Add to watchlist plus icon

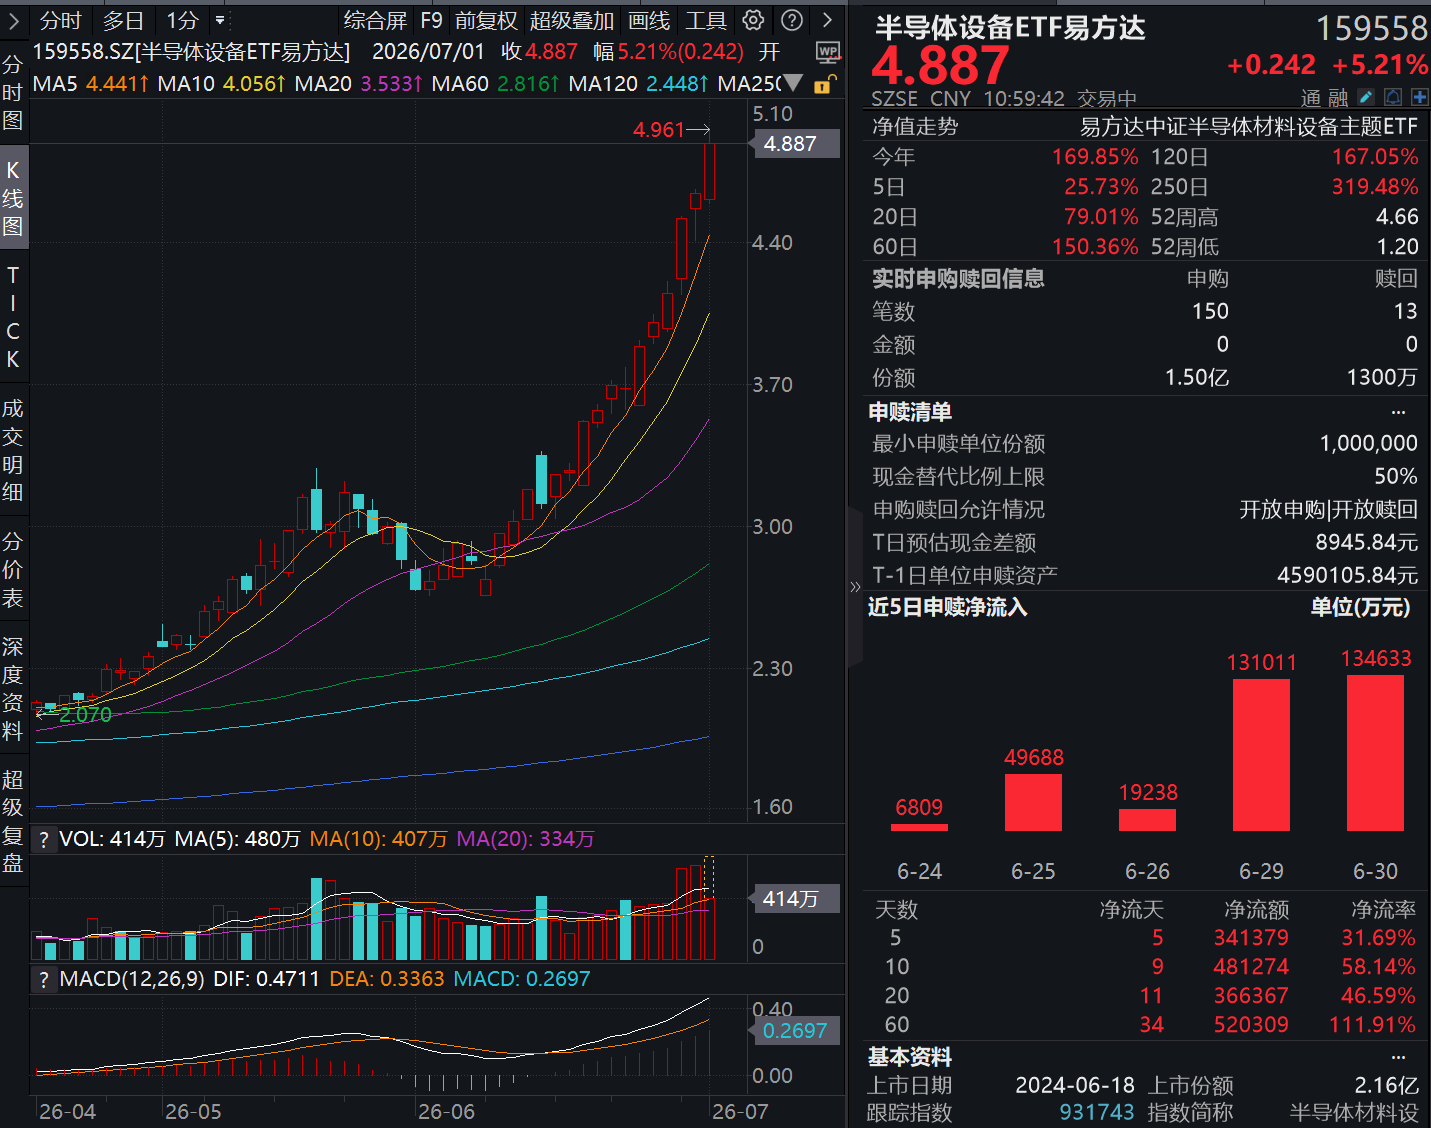1419,98
